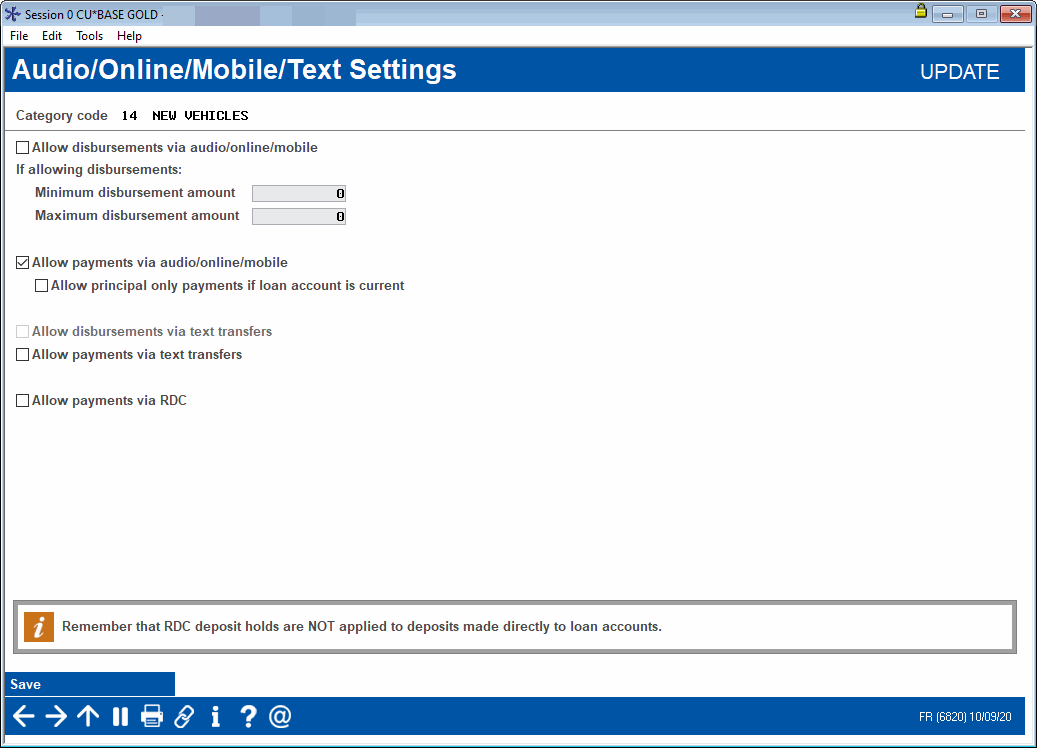Click the Minimum disbursement amount field
This screenshot has height=748, width=1037.
coord(299,193)
